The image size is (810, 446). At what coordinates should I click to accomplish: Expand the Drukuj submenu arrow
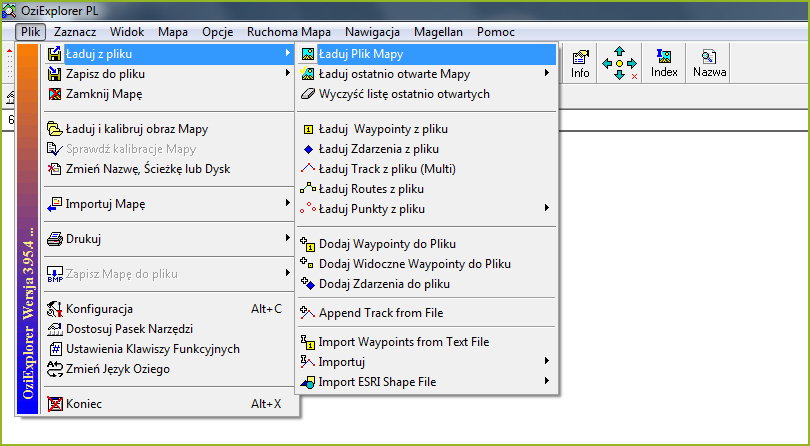pos(287,238)
